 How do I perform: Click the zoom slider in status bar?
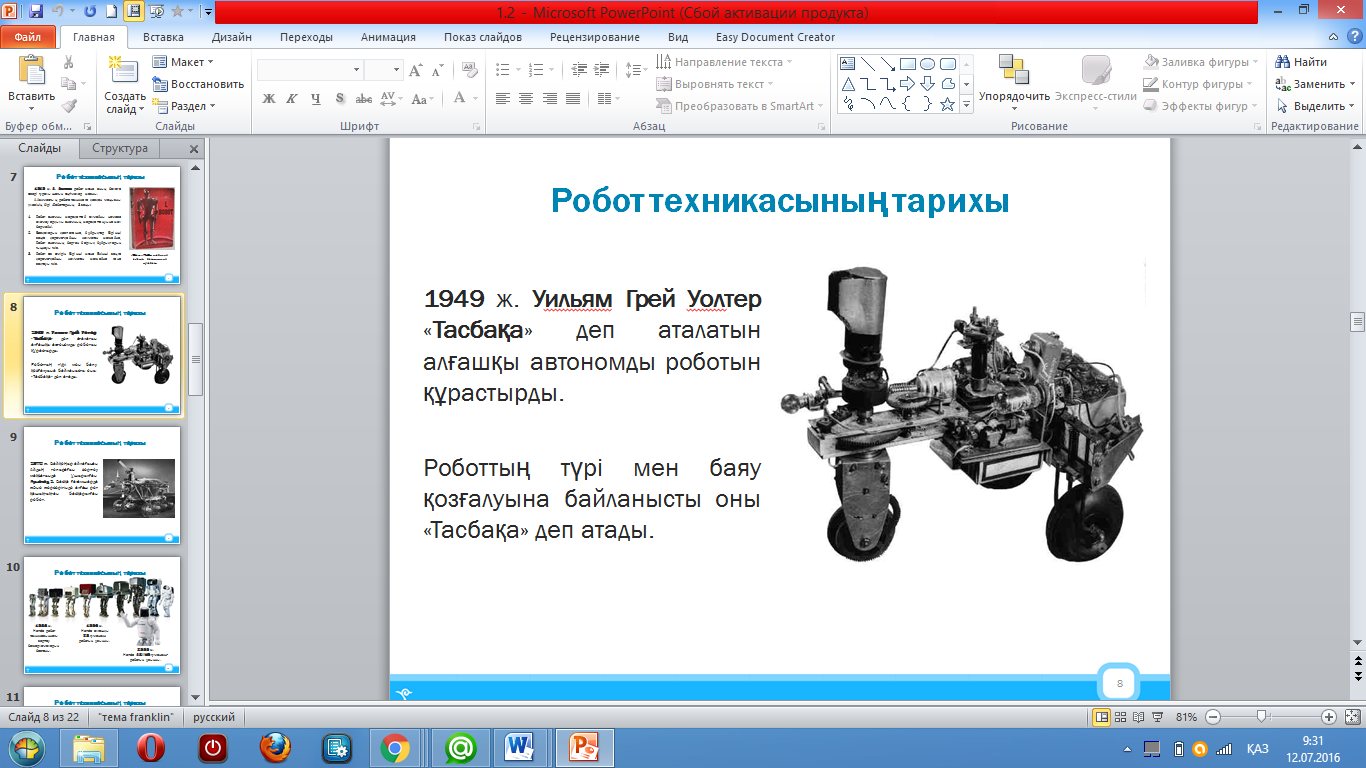(1262, 717)
